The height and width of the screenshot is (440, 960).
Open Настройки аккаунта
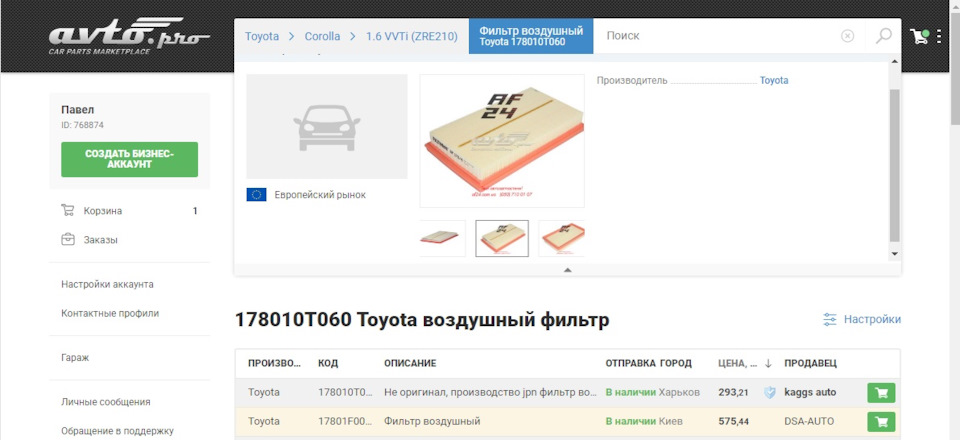pos(107,284)
